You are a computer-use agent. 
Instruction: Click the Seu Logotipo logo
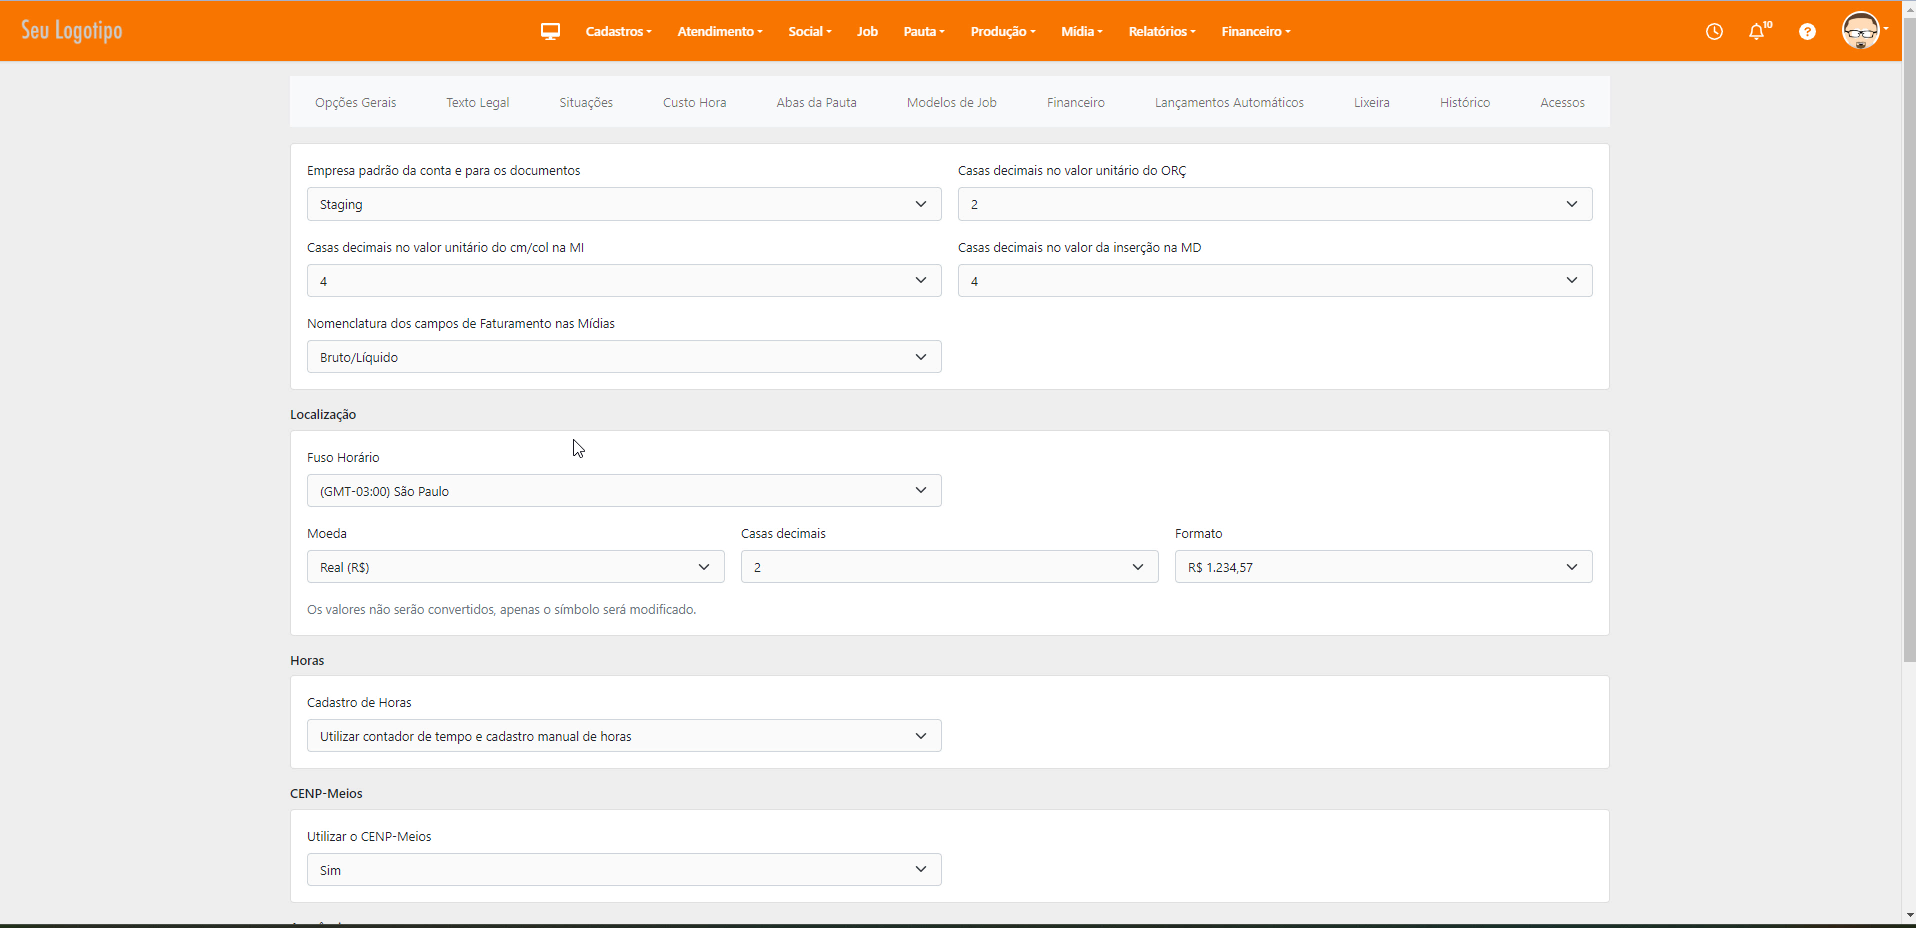[72, 31]
